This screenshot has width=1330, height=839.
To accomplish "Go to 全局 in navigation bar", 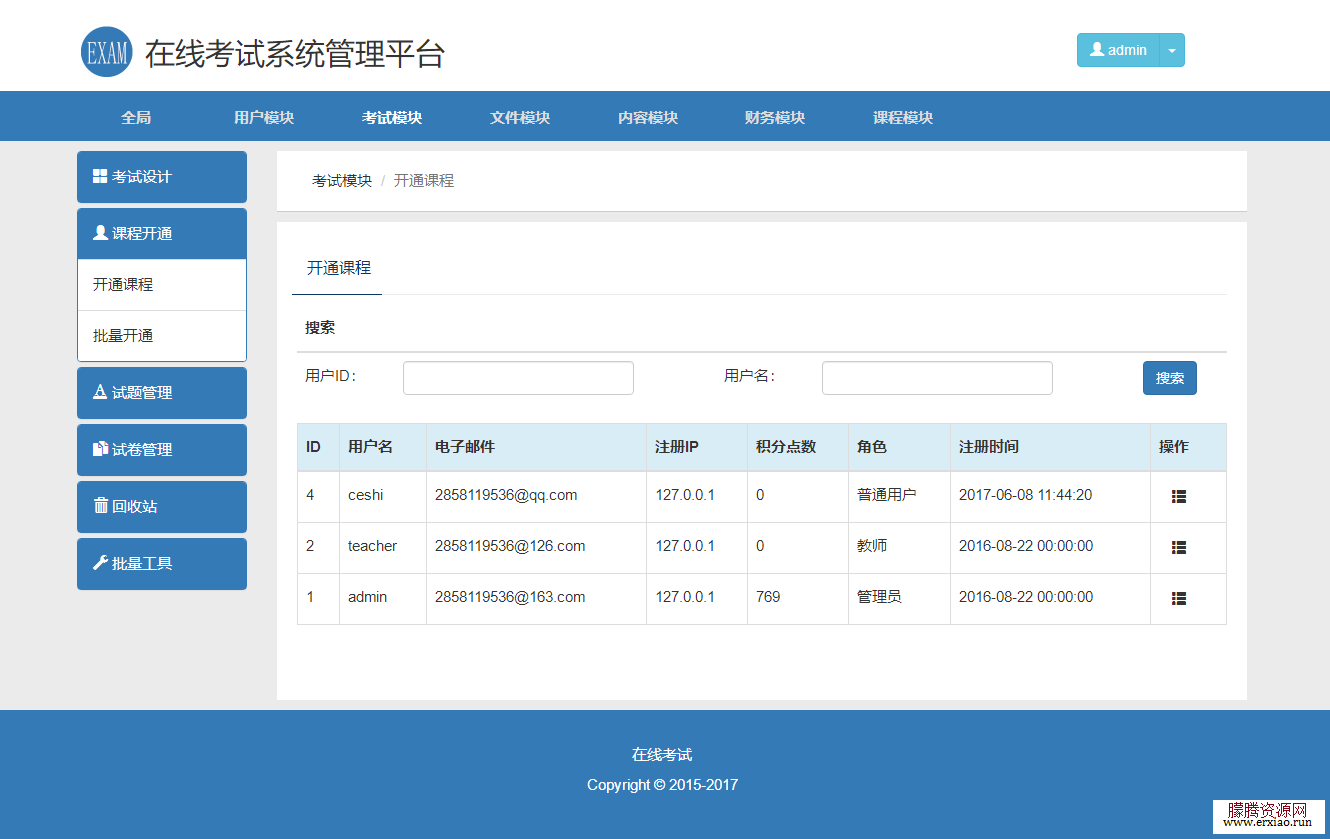I will (136, 117).
